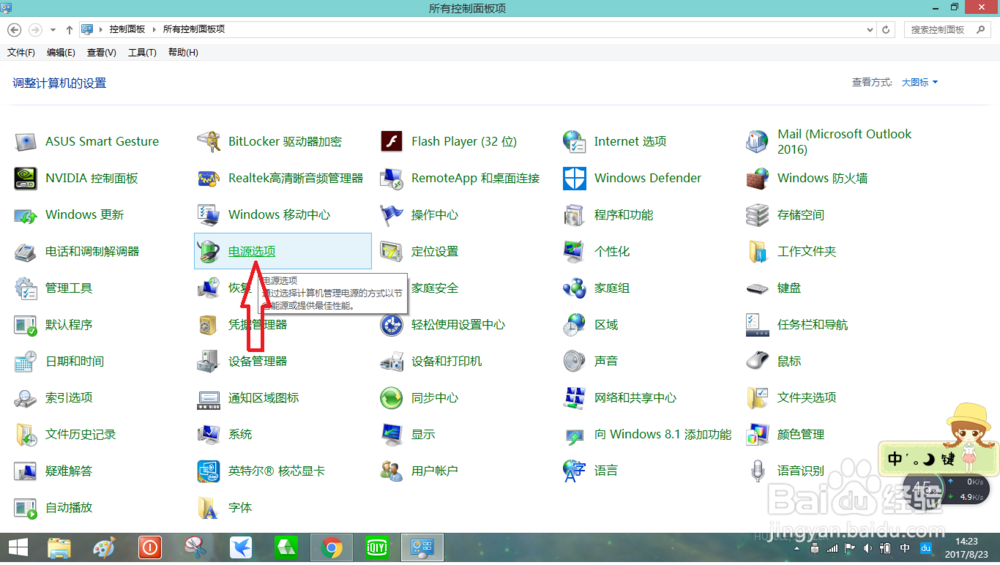The image size is (1000, 565).
Task: Open the 任务栏和导航 link
Action: click(812, 325)
